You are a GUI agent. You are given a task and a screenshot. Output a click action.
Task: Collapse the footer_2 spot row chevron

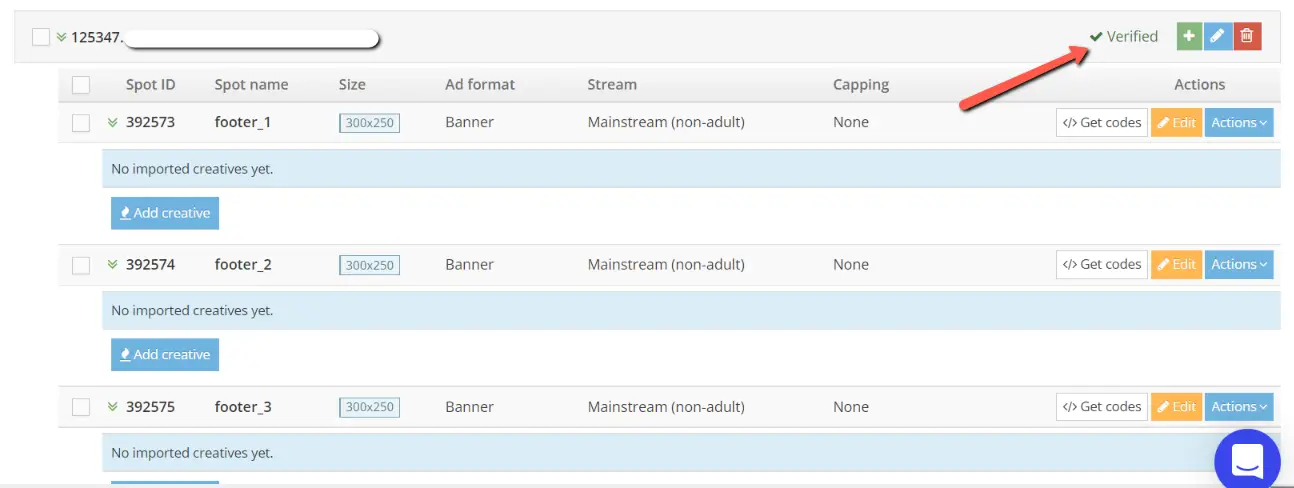coord(112,265)
